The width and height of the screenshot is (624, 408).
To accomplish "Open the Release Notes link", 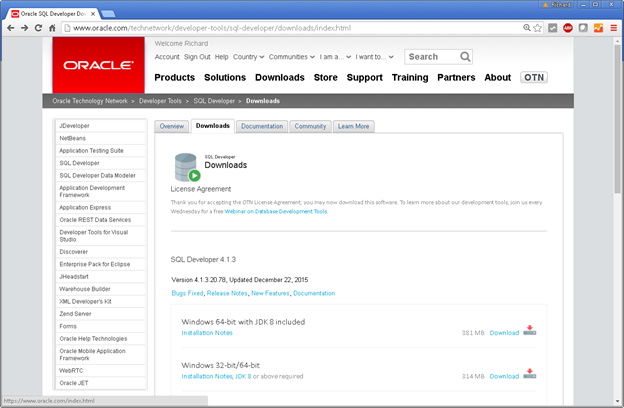I will (x=227, y=293).
